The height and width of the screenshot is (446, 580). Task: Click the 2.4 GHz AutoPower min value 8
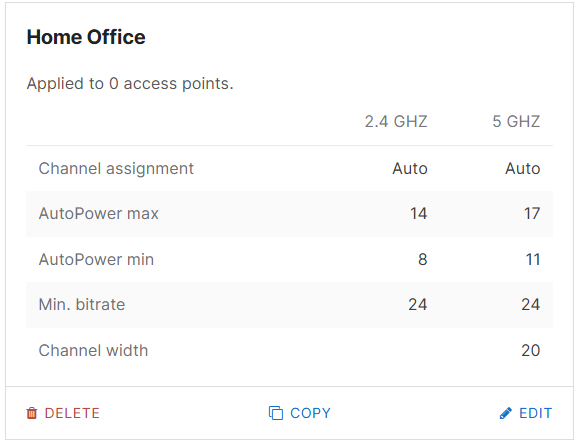pos(423,259)
